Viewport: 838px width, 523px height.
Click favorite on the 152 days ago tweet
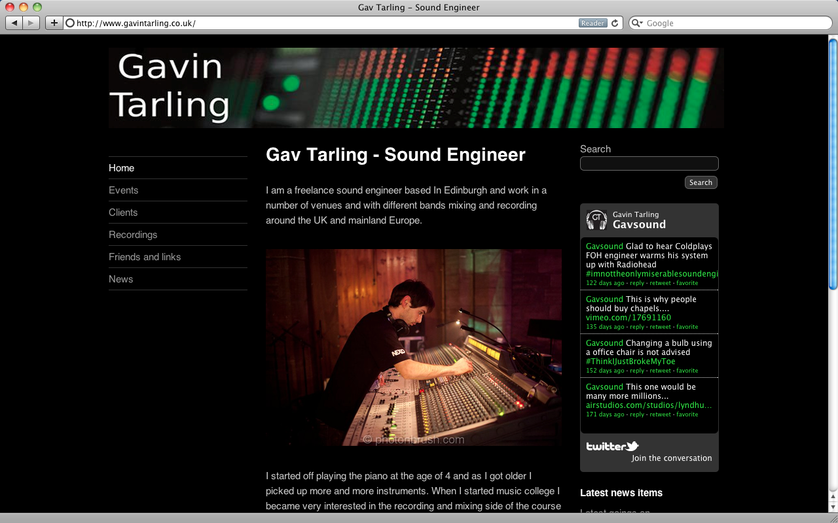pos(687,371)
